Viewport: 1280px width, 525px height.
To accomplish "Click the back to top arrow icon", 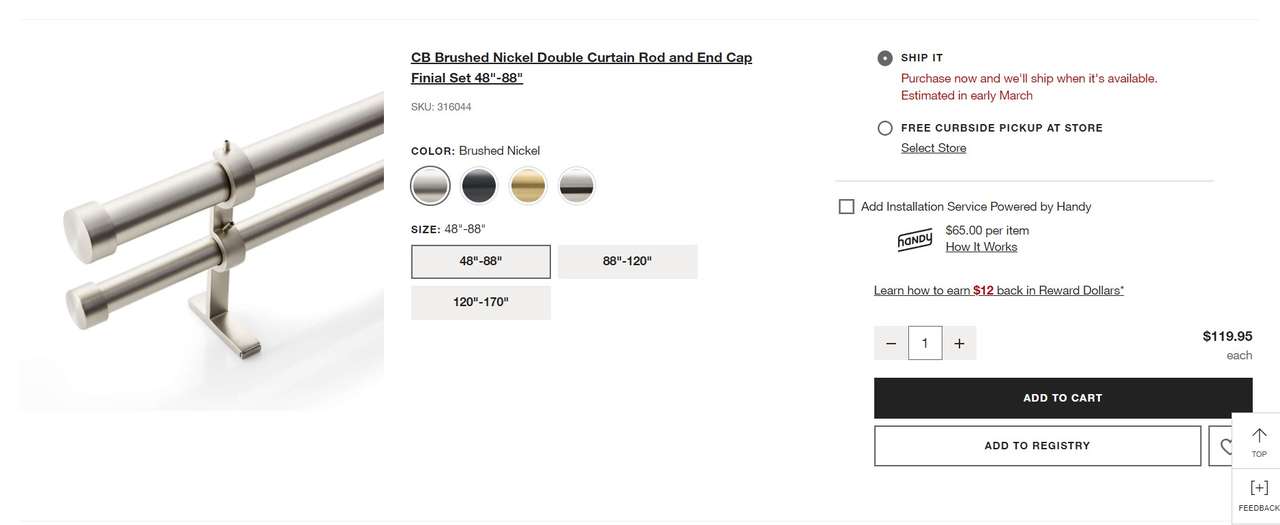I will click(x=1258, y=436).
